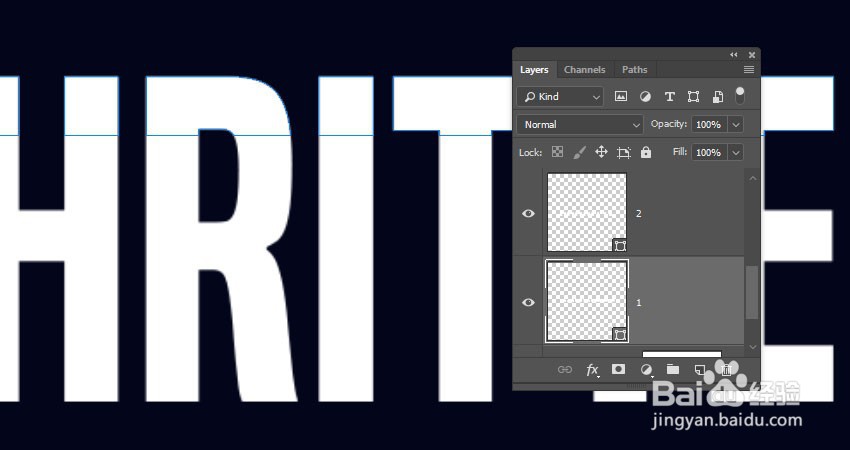Lock all with the padlock icon

click(x=646, y=152)
